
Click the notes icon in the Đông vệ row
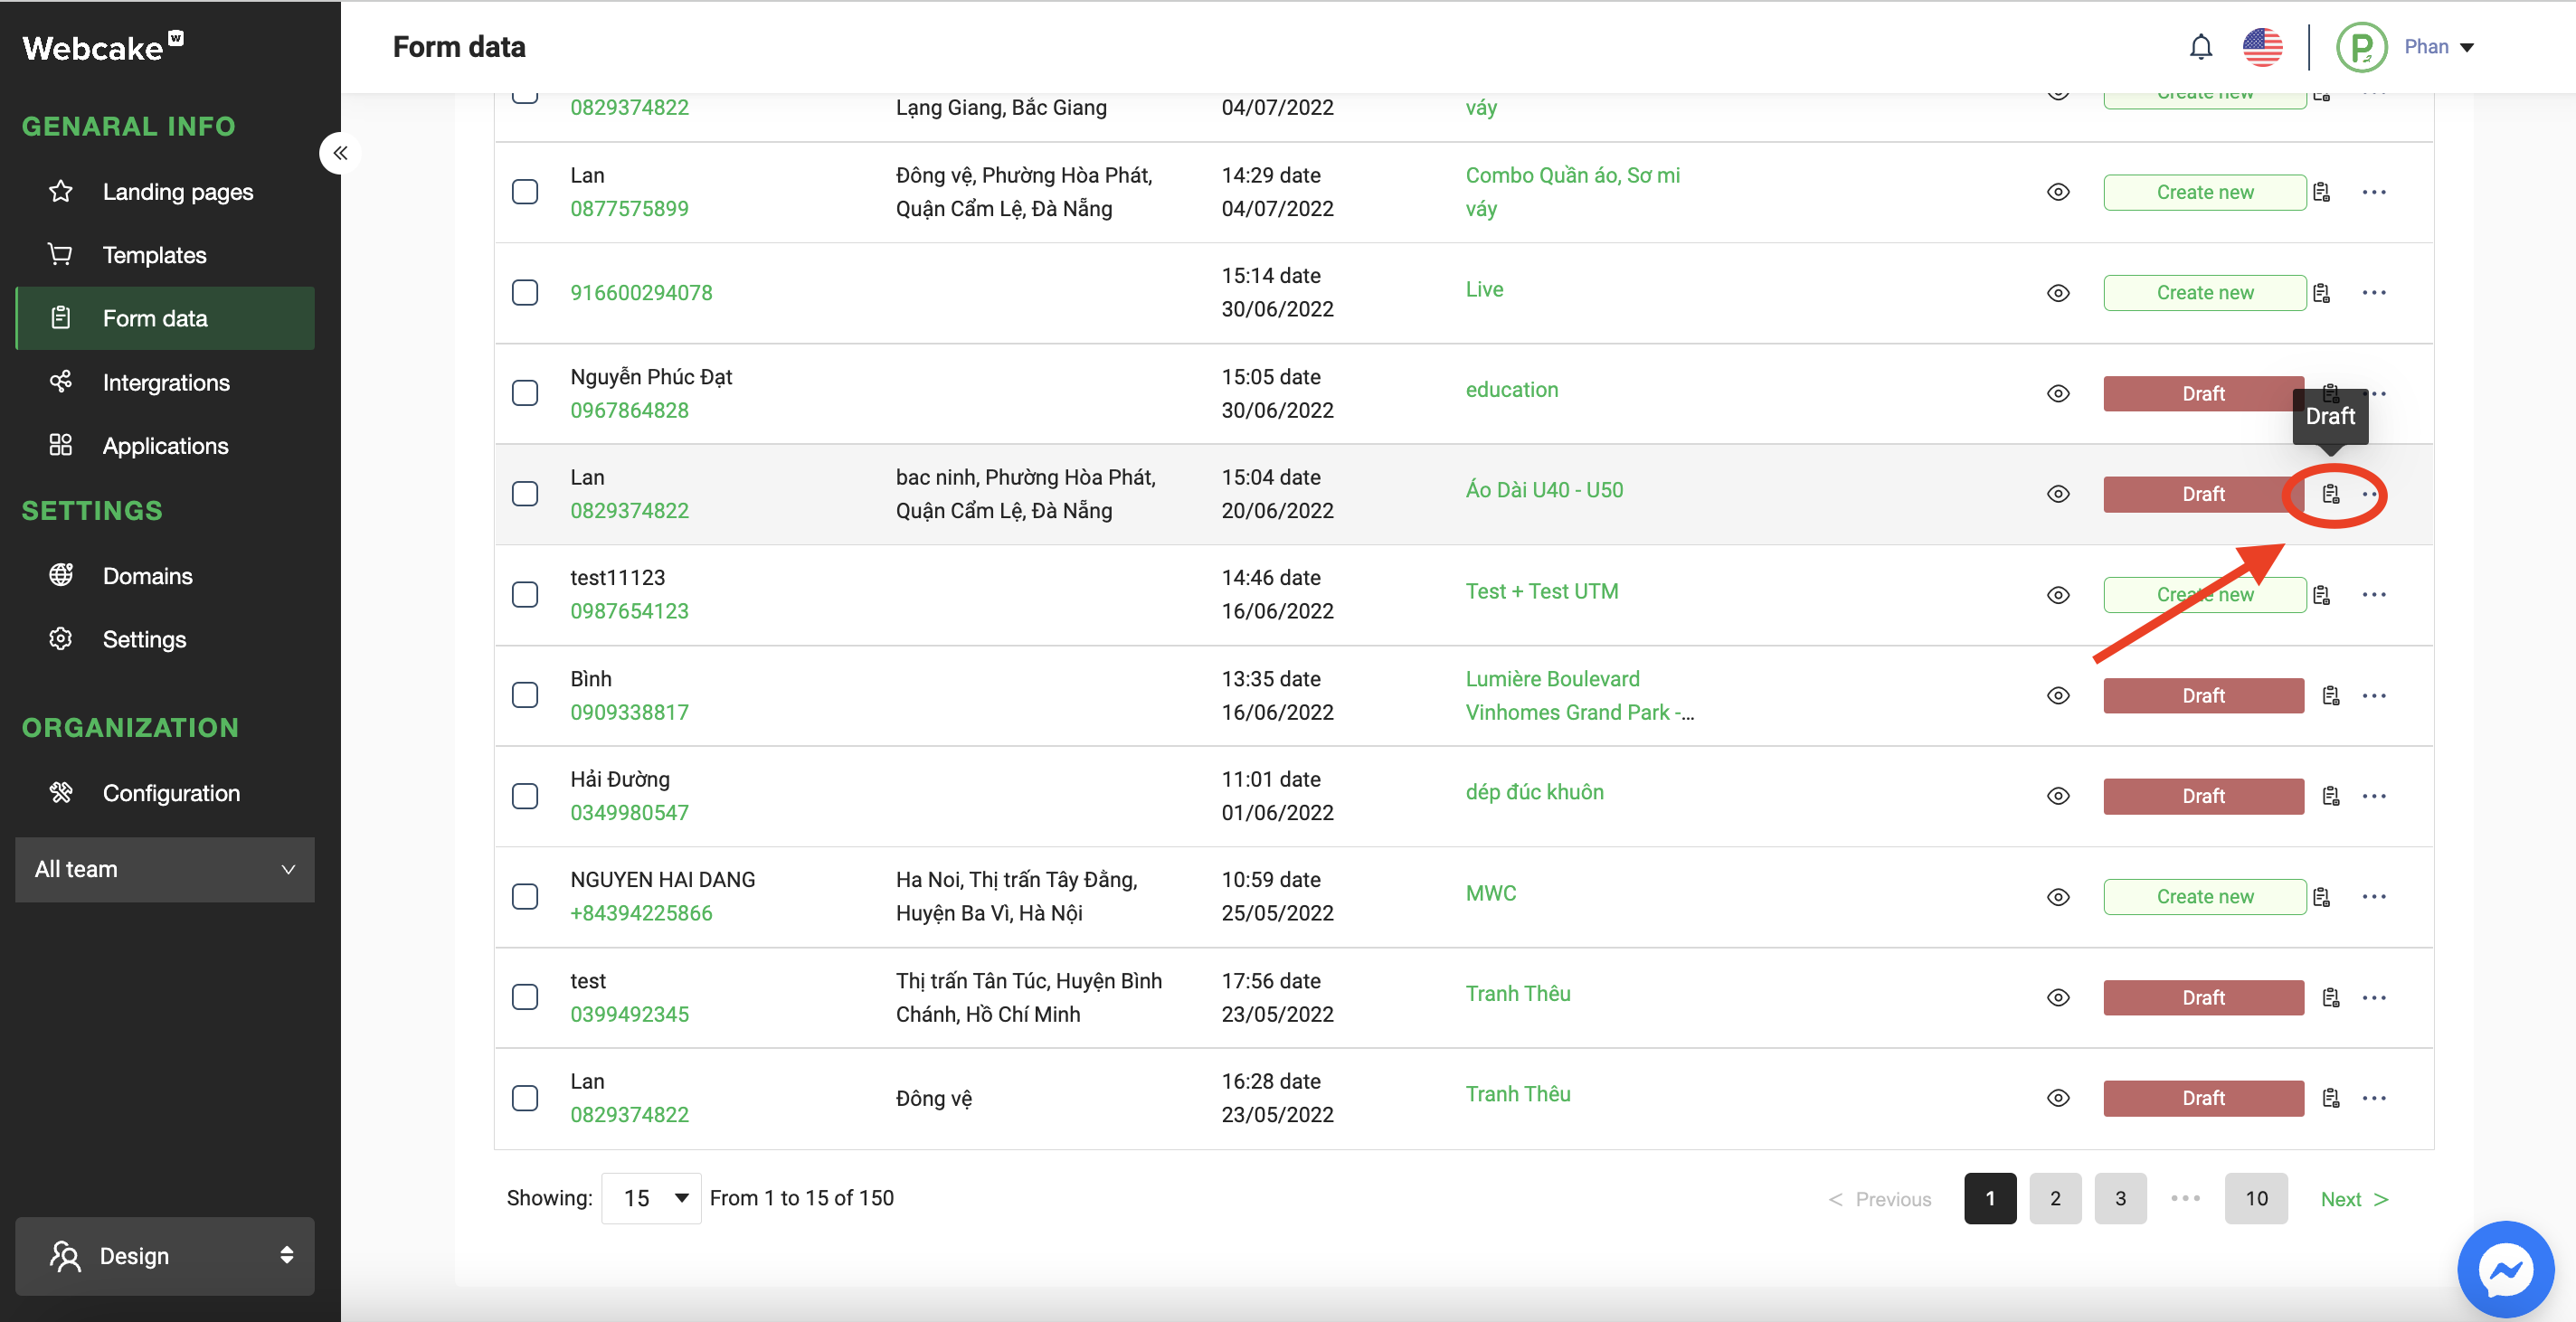2331,1098
